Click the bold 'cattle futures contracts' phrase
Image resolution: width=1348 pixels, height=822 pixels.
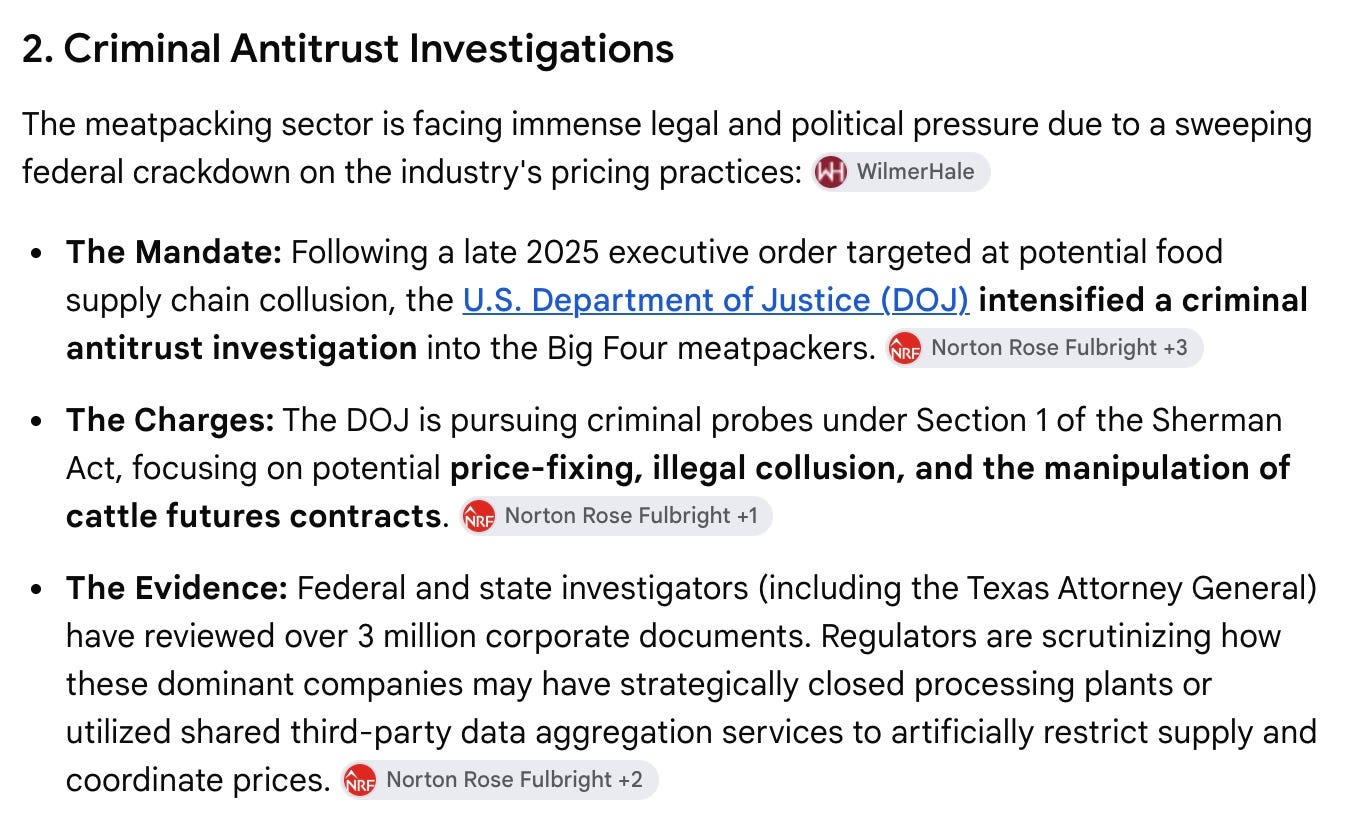coord(254,516)
